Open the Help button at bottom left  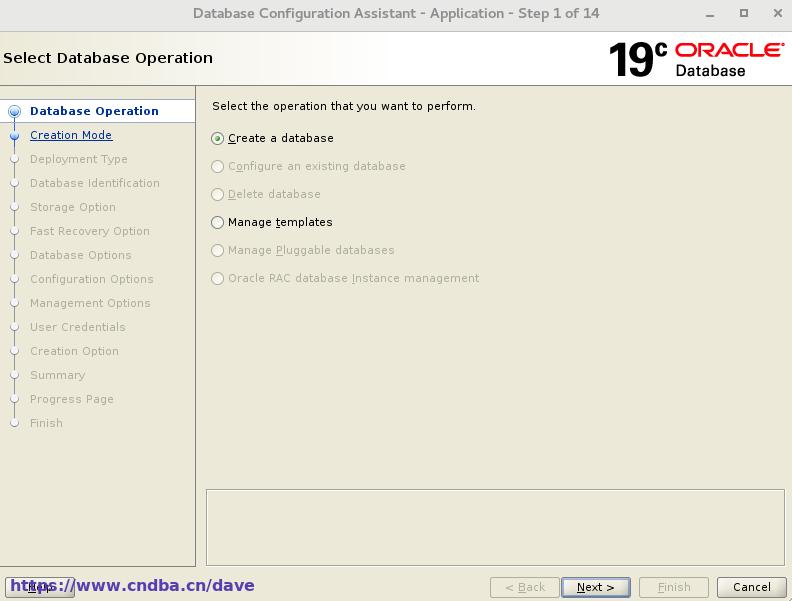pos(40,587)
